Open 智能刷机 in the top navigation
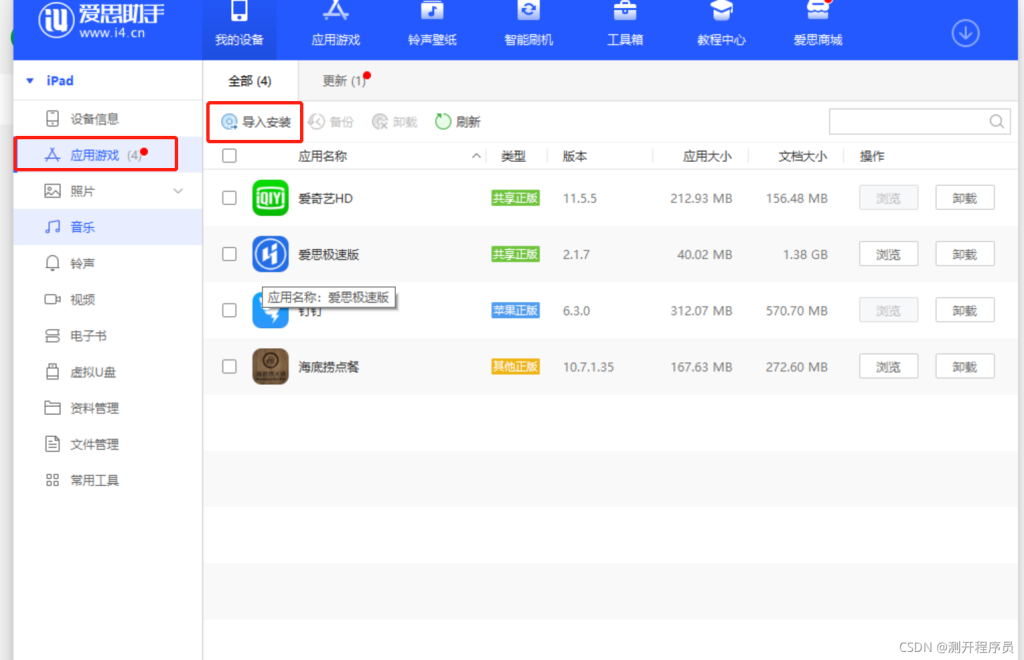This screenshot has width=1024, height=660. click(x=528, y=26)
